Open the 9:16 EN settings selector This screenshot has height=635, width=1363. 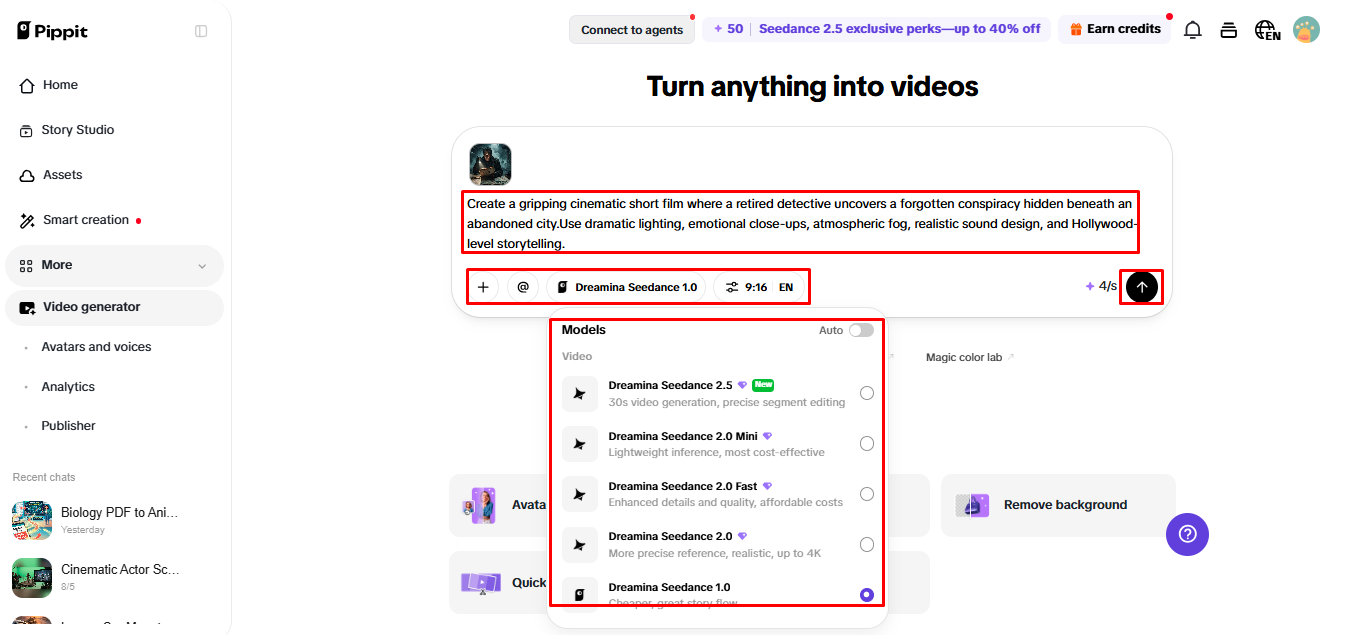[759, 287]
